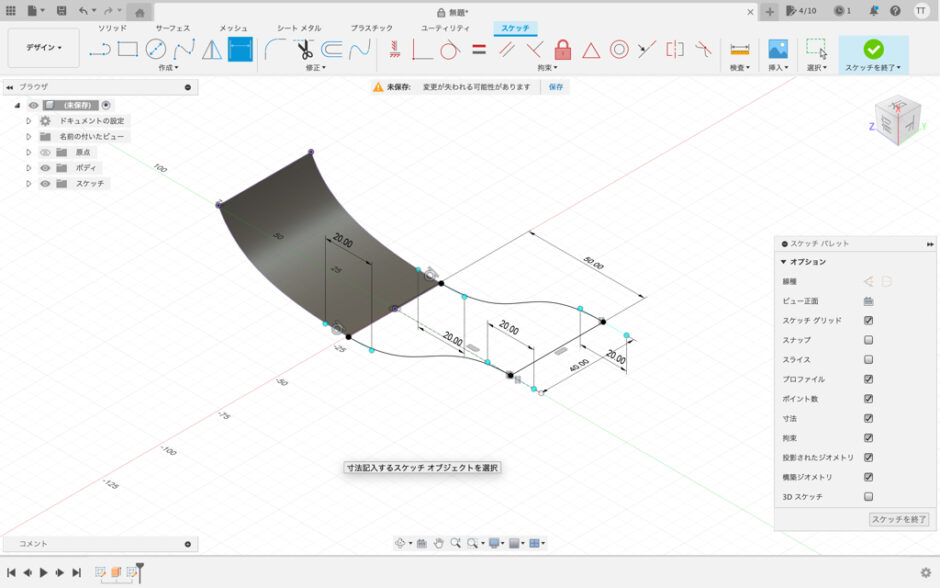Screen dimensions: 940x588
Task: Apply the Lock constraint with the red padlock
Action: tap(563, 49)
